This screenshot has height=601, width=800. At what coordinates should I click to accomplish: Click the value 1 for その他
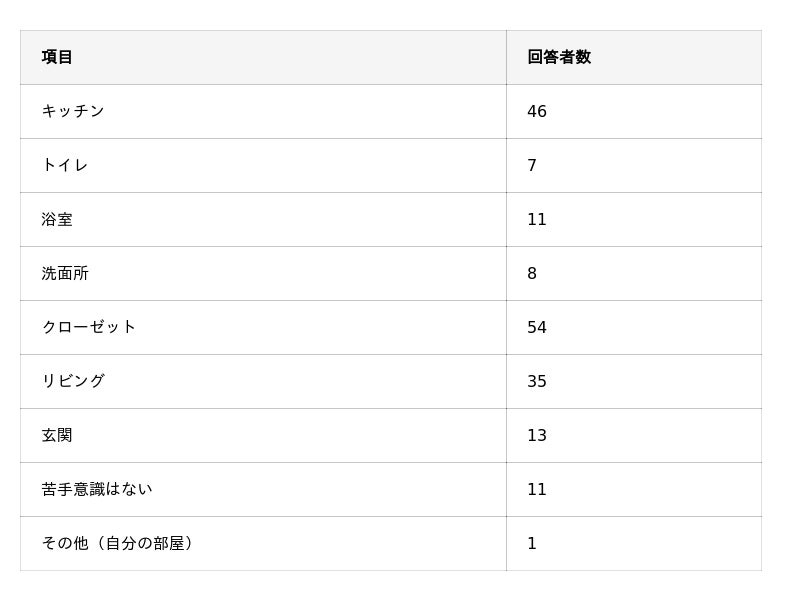click(x=532, y=543)
